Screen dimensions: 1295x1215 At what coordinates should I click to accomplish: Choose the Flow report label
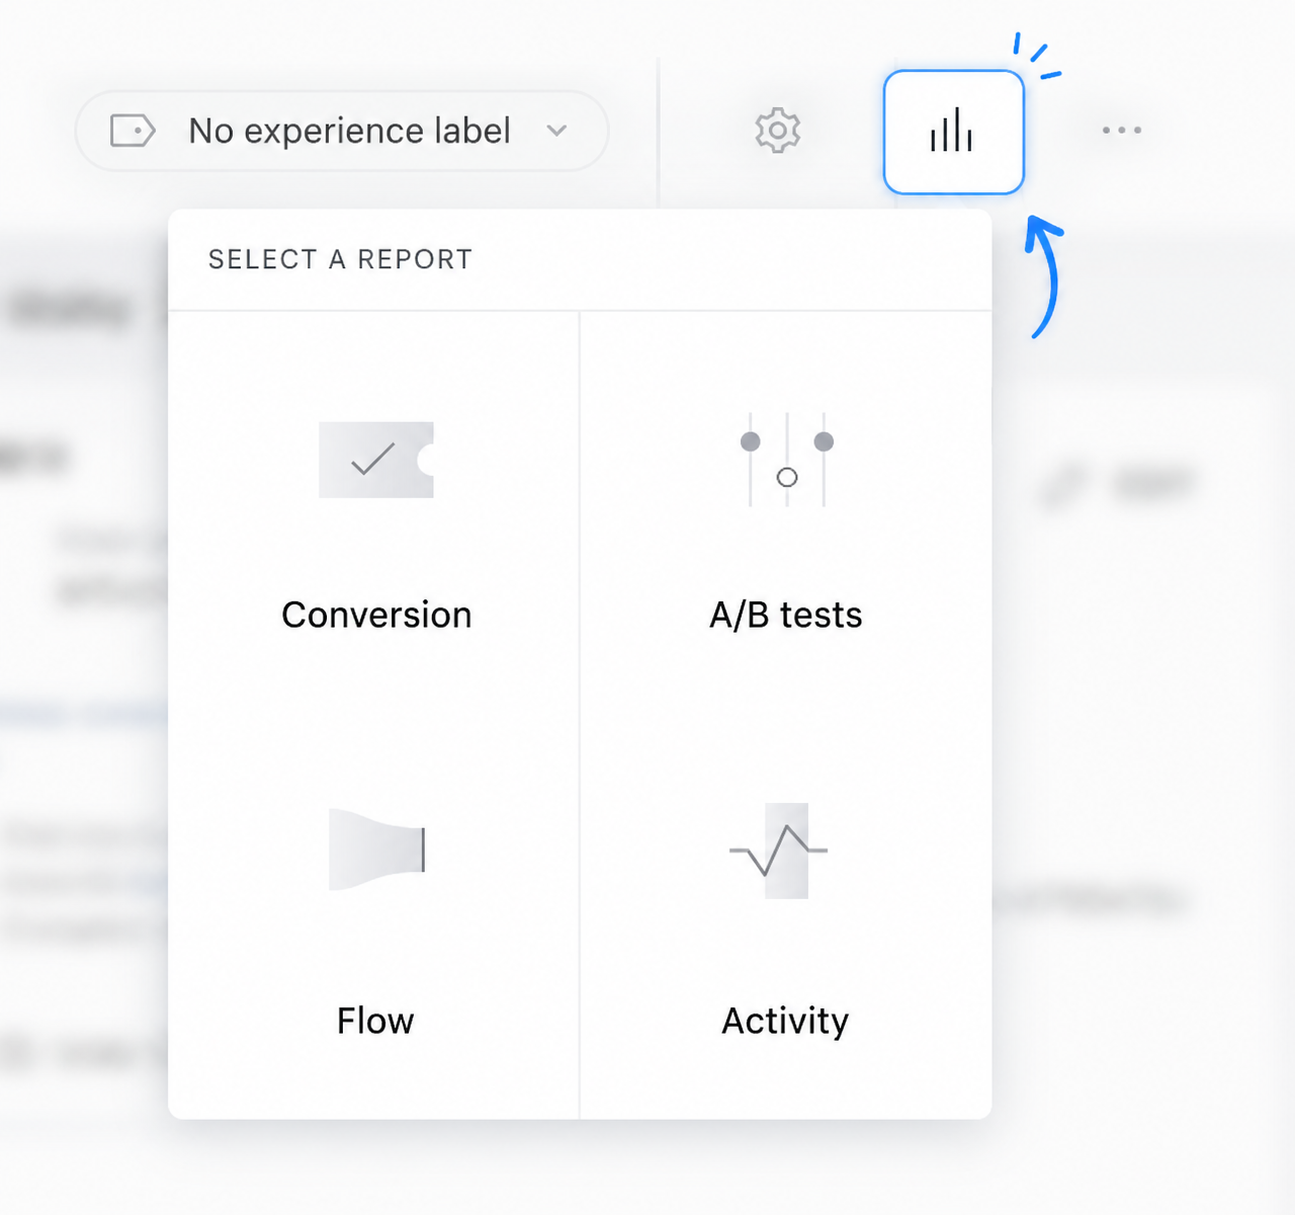[375, 1021]
